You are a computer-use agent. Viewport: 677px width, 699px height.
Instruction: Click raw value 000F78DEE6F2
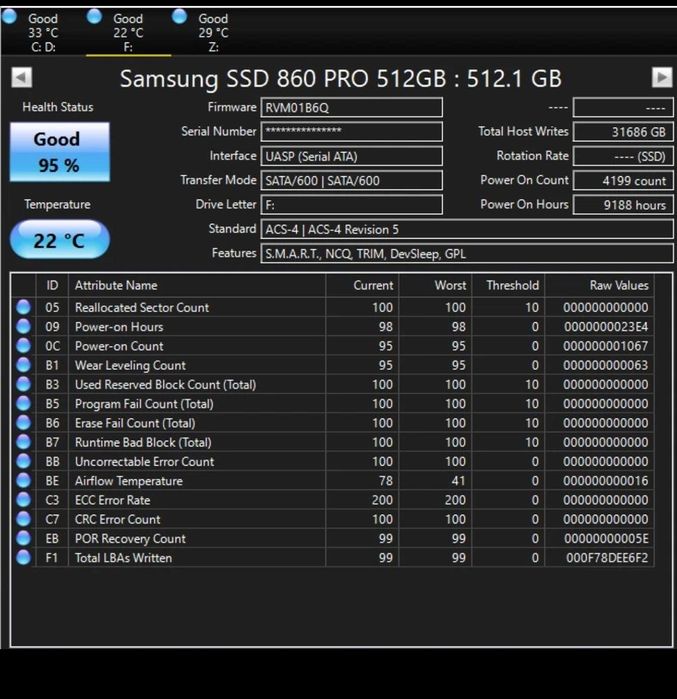pyautogui.click(x=607, y=558)
